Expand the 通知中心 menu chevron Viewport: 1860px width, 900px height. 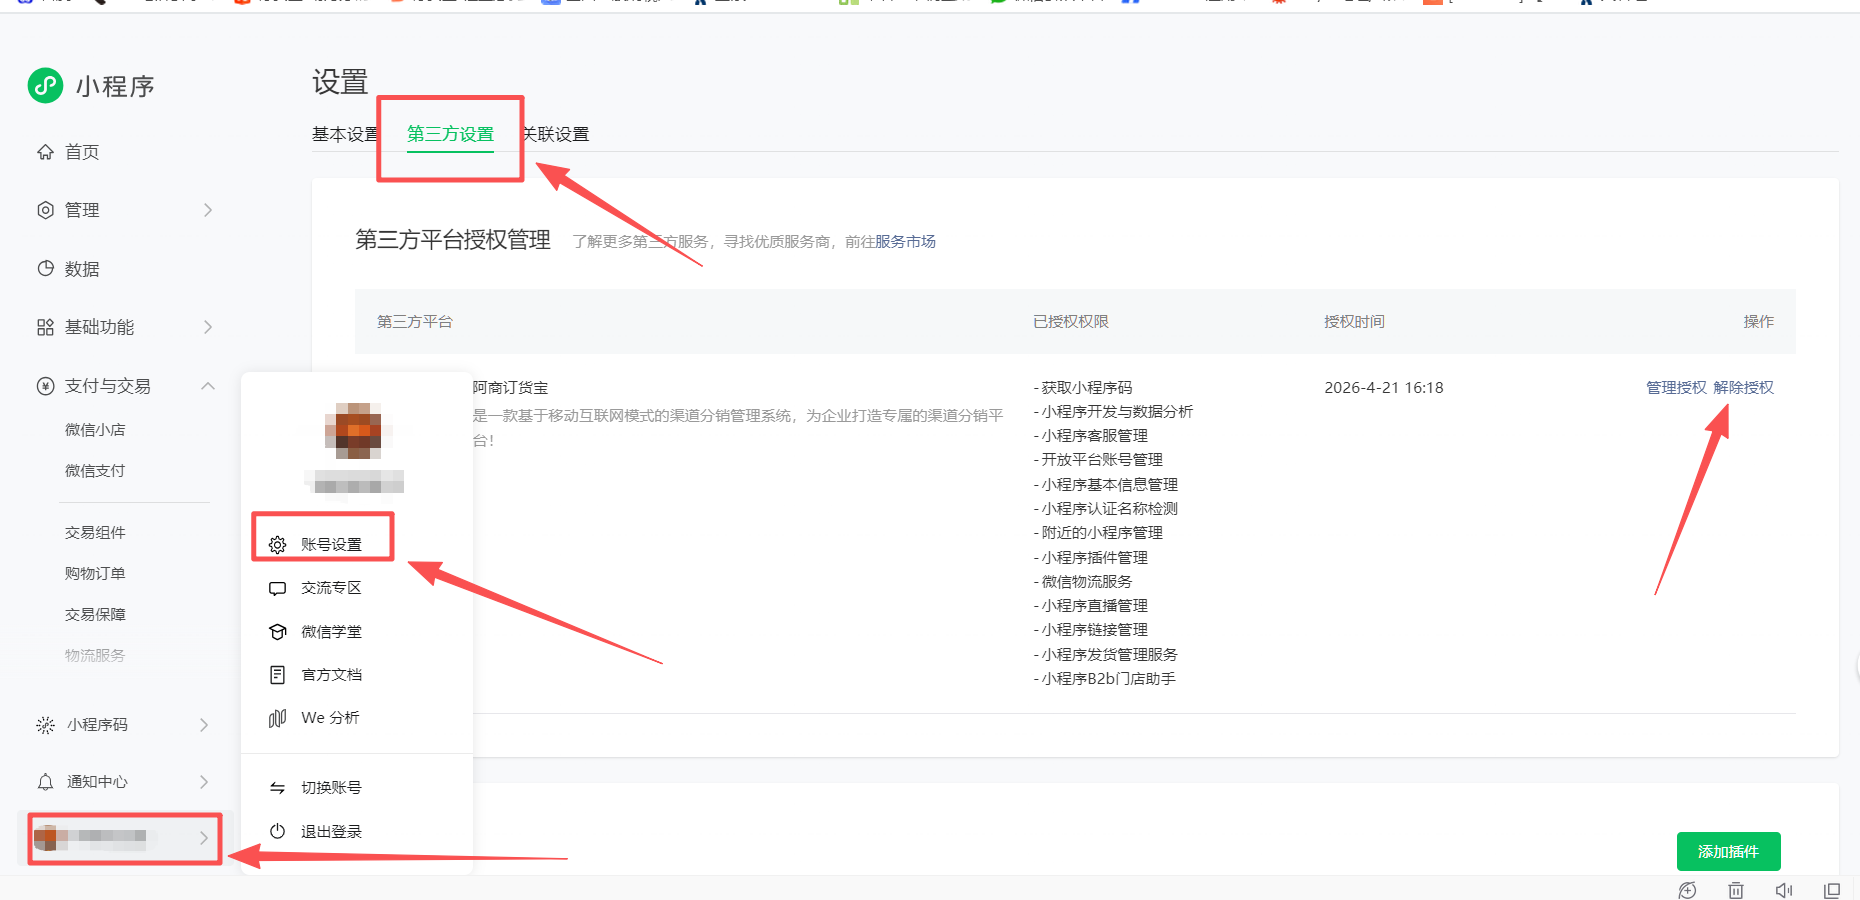[x=204, y=782]
